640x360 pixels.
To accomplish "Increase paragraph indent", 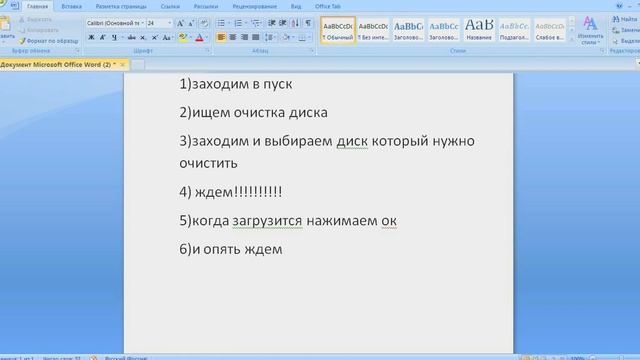I will tap(282, 23).
